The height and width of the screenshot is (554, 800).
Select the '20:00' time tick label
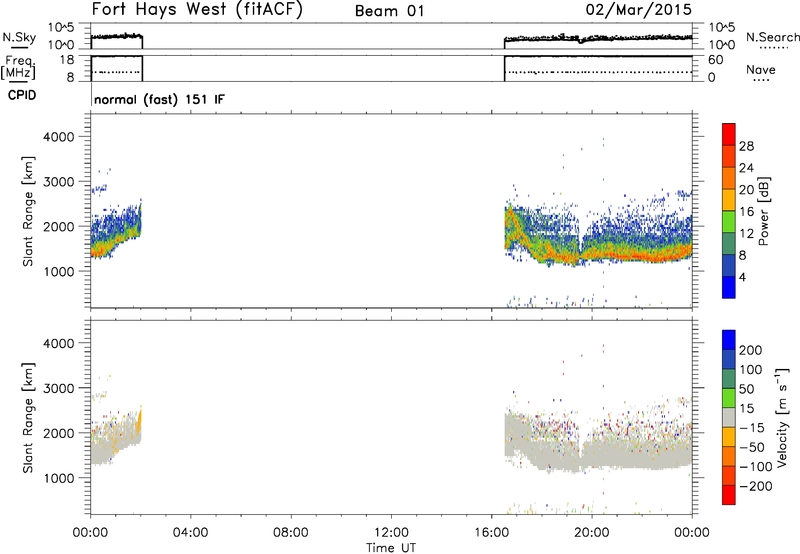pos(591,533)
